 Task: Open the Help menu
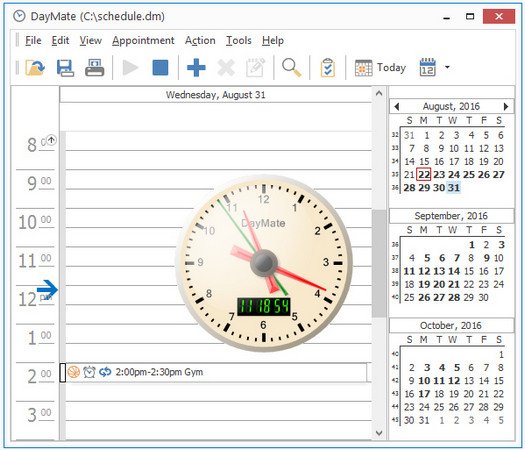273,41
